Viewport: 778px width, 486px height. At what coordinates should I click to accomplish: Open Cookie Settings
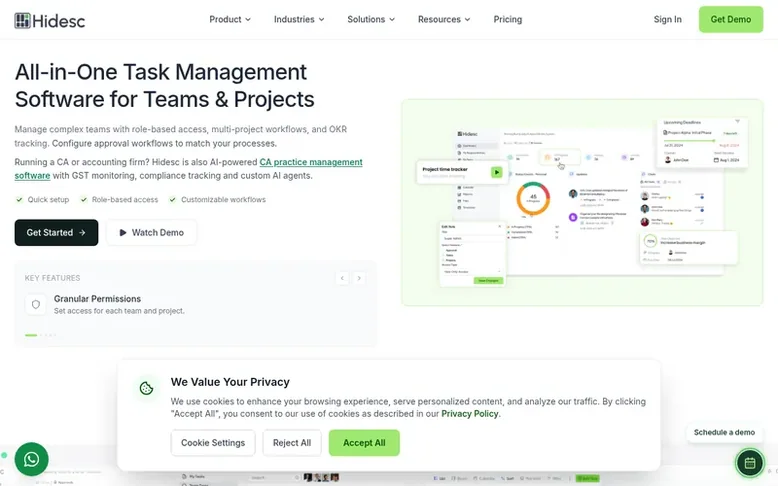point(213,443)
